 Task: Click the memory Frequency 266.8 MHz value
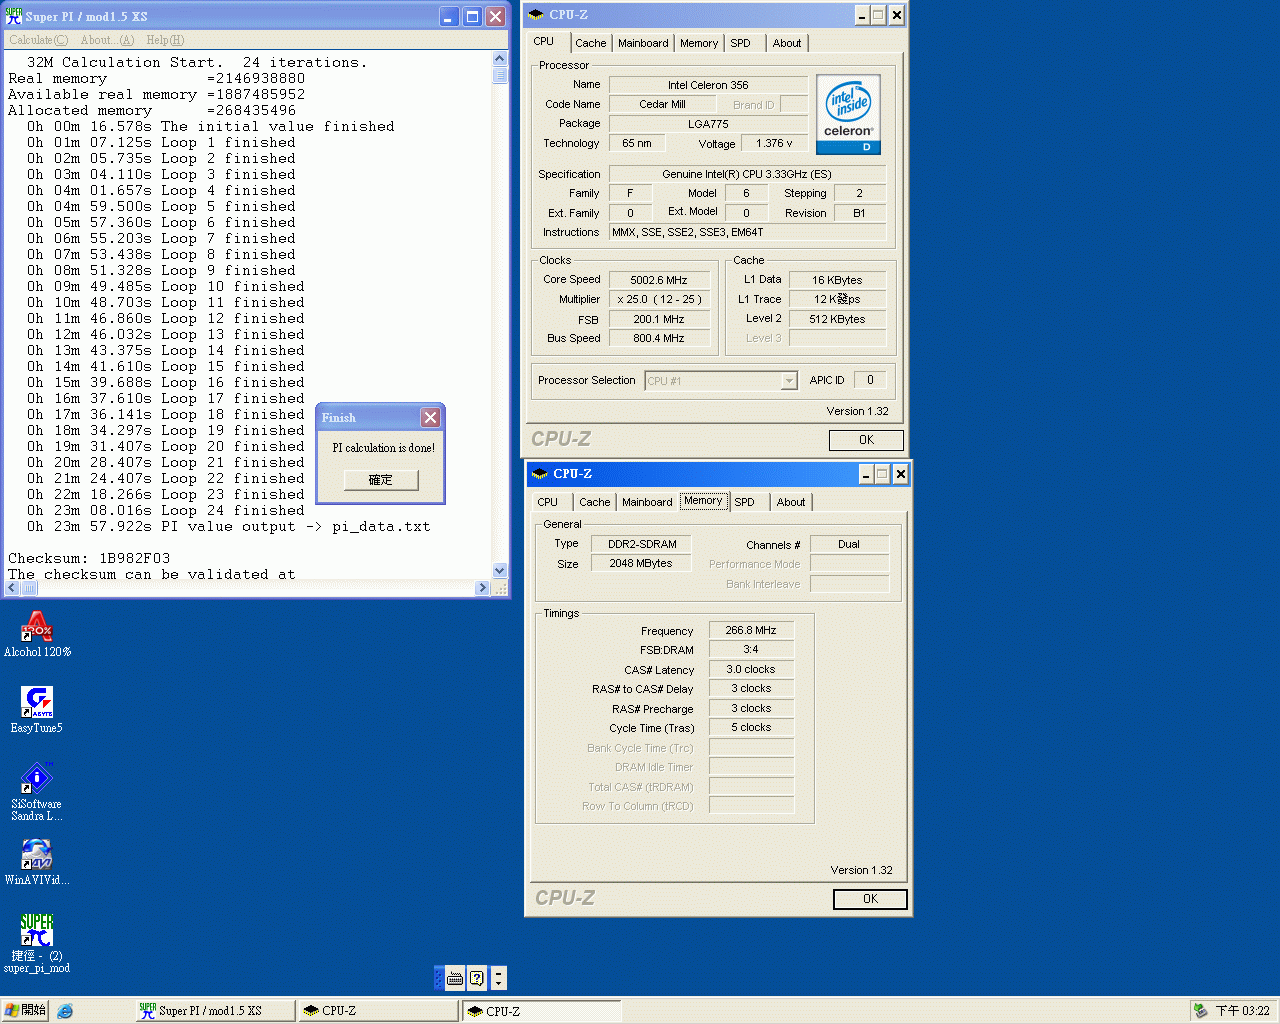pyautogui.click(x=751, y=630)
